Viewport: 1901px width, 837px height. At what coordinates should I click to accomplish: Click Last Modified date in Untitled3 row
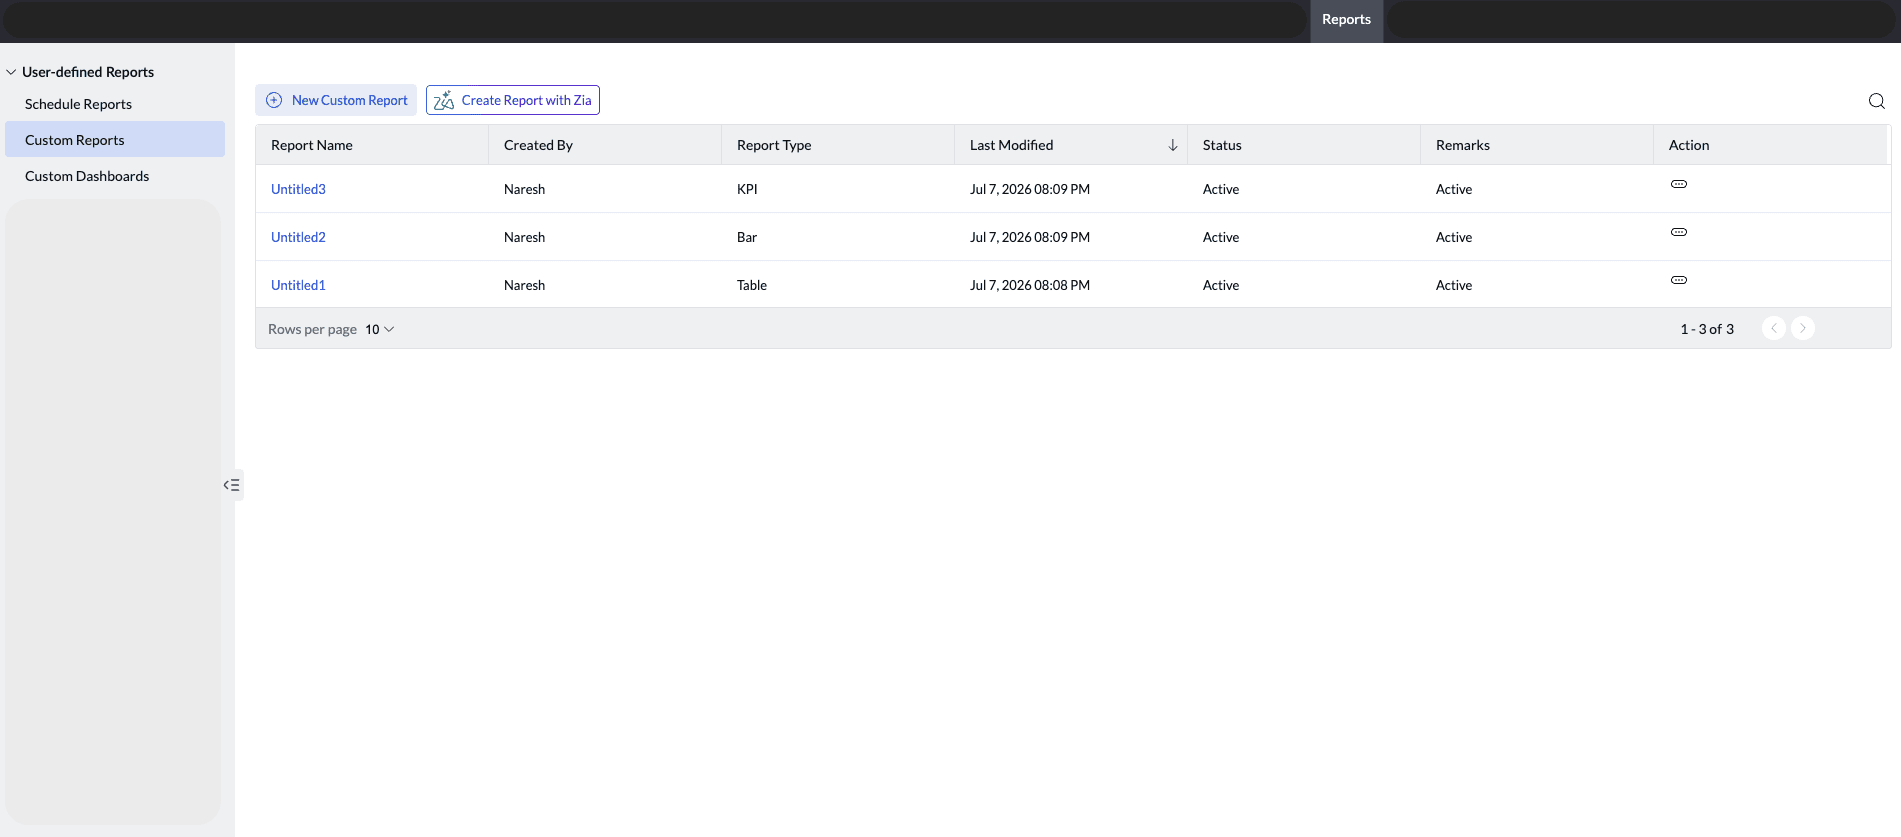point(1030,189)
